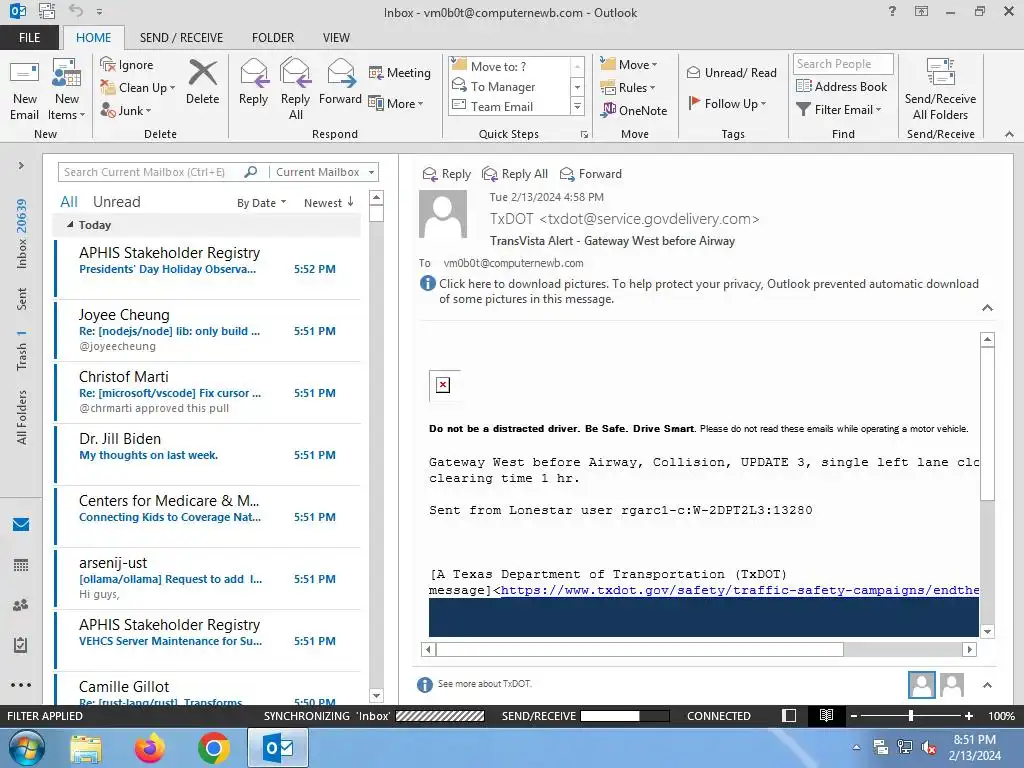Viewport: 1024px width, 768px height.
Task: Click Forward in the reading pane
Action: point(591,174)
